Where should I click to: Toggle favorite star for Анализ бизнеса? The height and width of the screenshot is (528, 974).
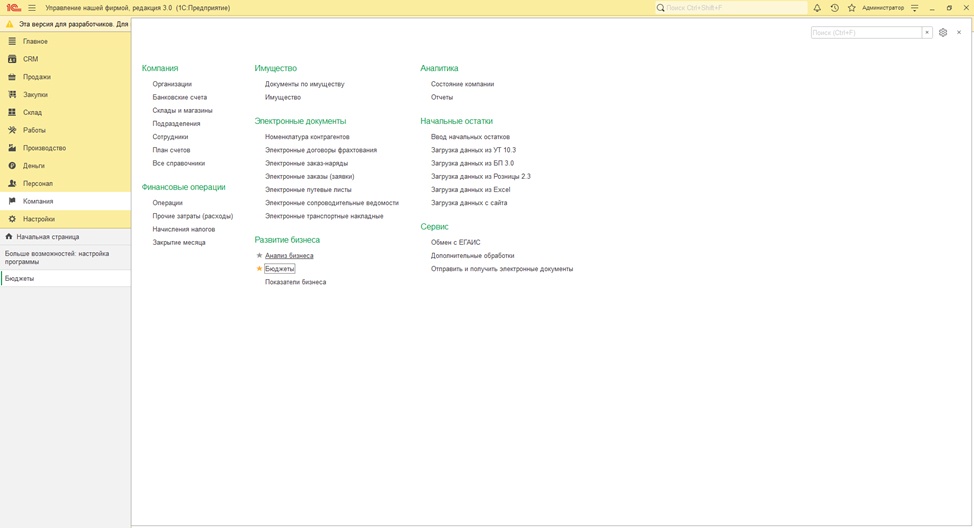click(260, 256)
